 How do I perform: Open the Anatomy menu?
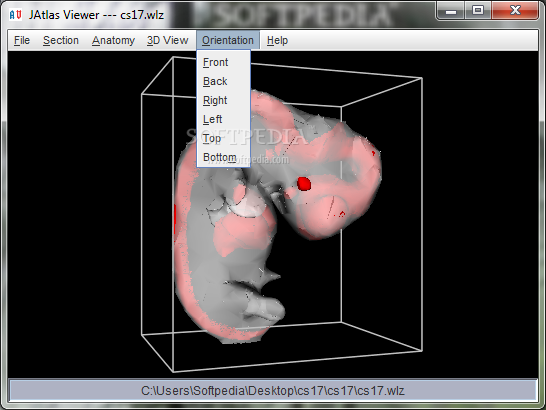click(x=113, y=40)
